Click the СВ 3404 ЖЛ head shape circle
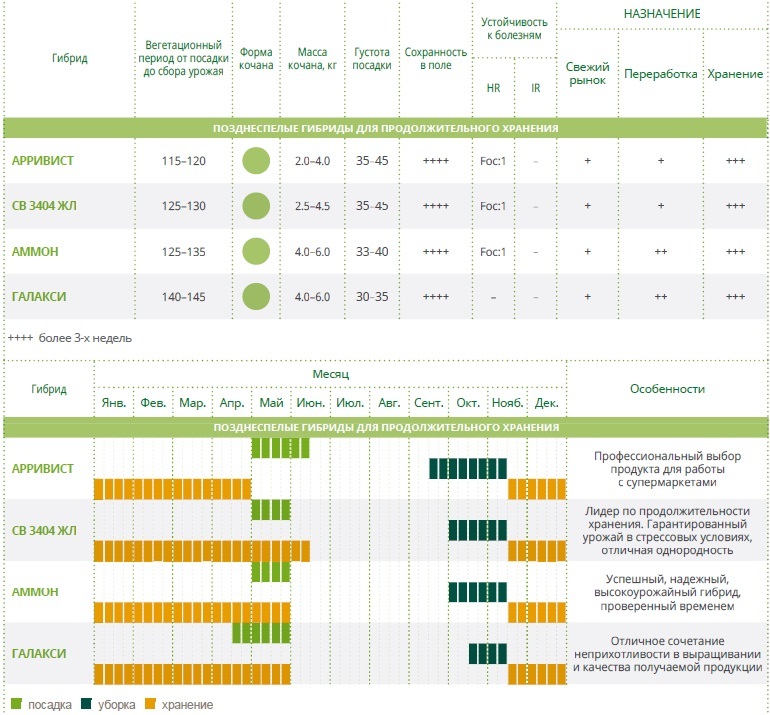 click(x=256, y=206)
